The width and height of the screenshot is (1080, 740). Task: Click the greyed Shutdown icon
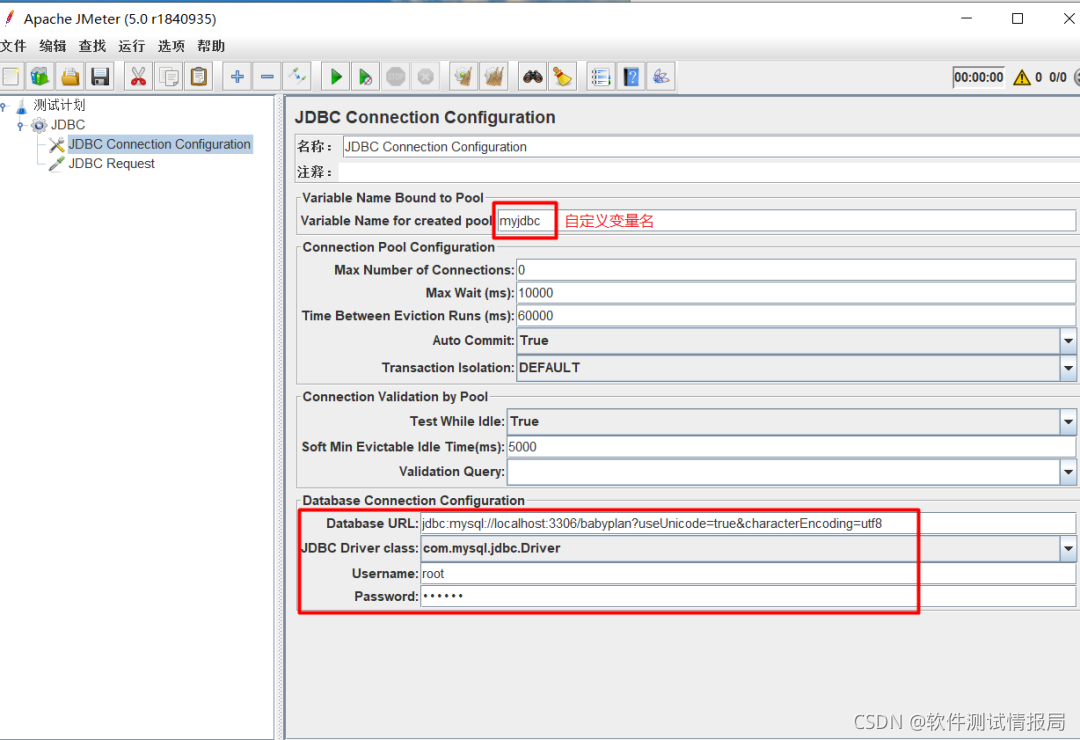[x=426, y=76]
